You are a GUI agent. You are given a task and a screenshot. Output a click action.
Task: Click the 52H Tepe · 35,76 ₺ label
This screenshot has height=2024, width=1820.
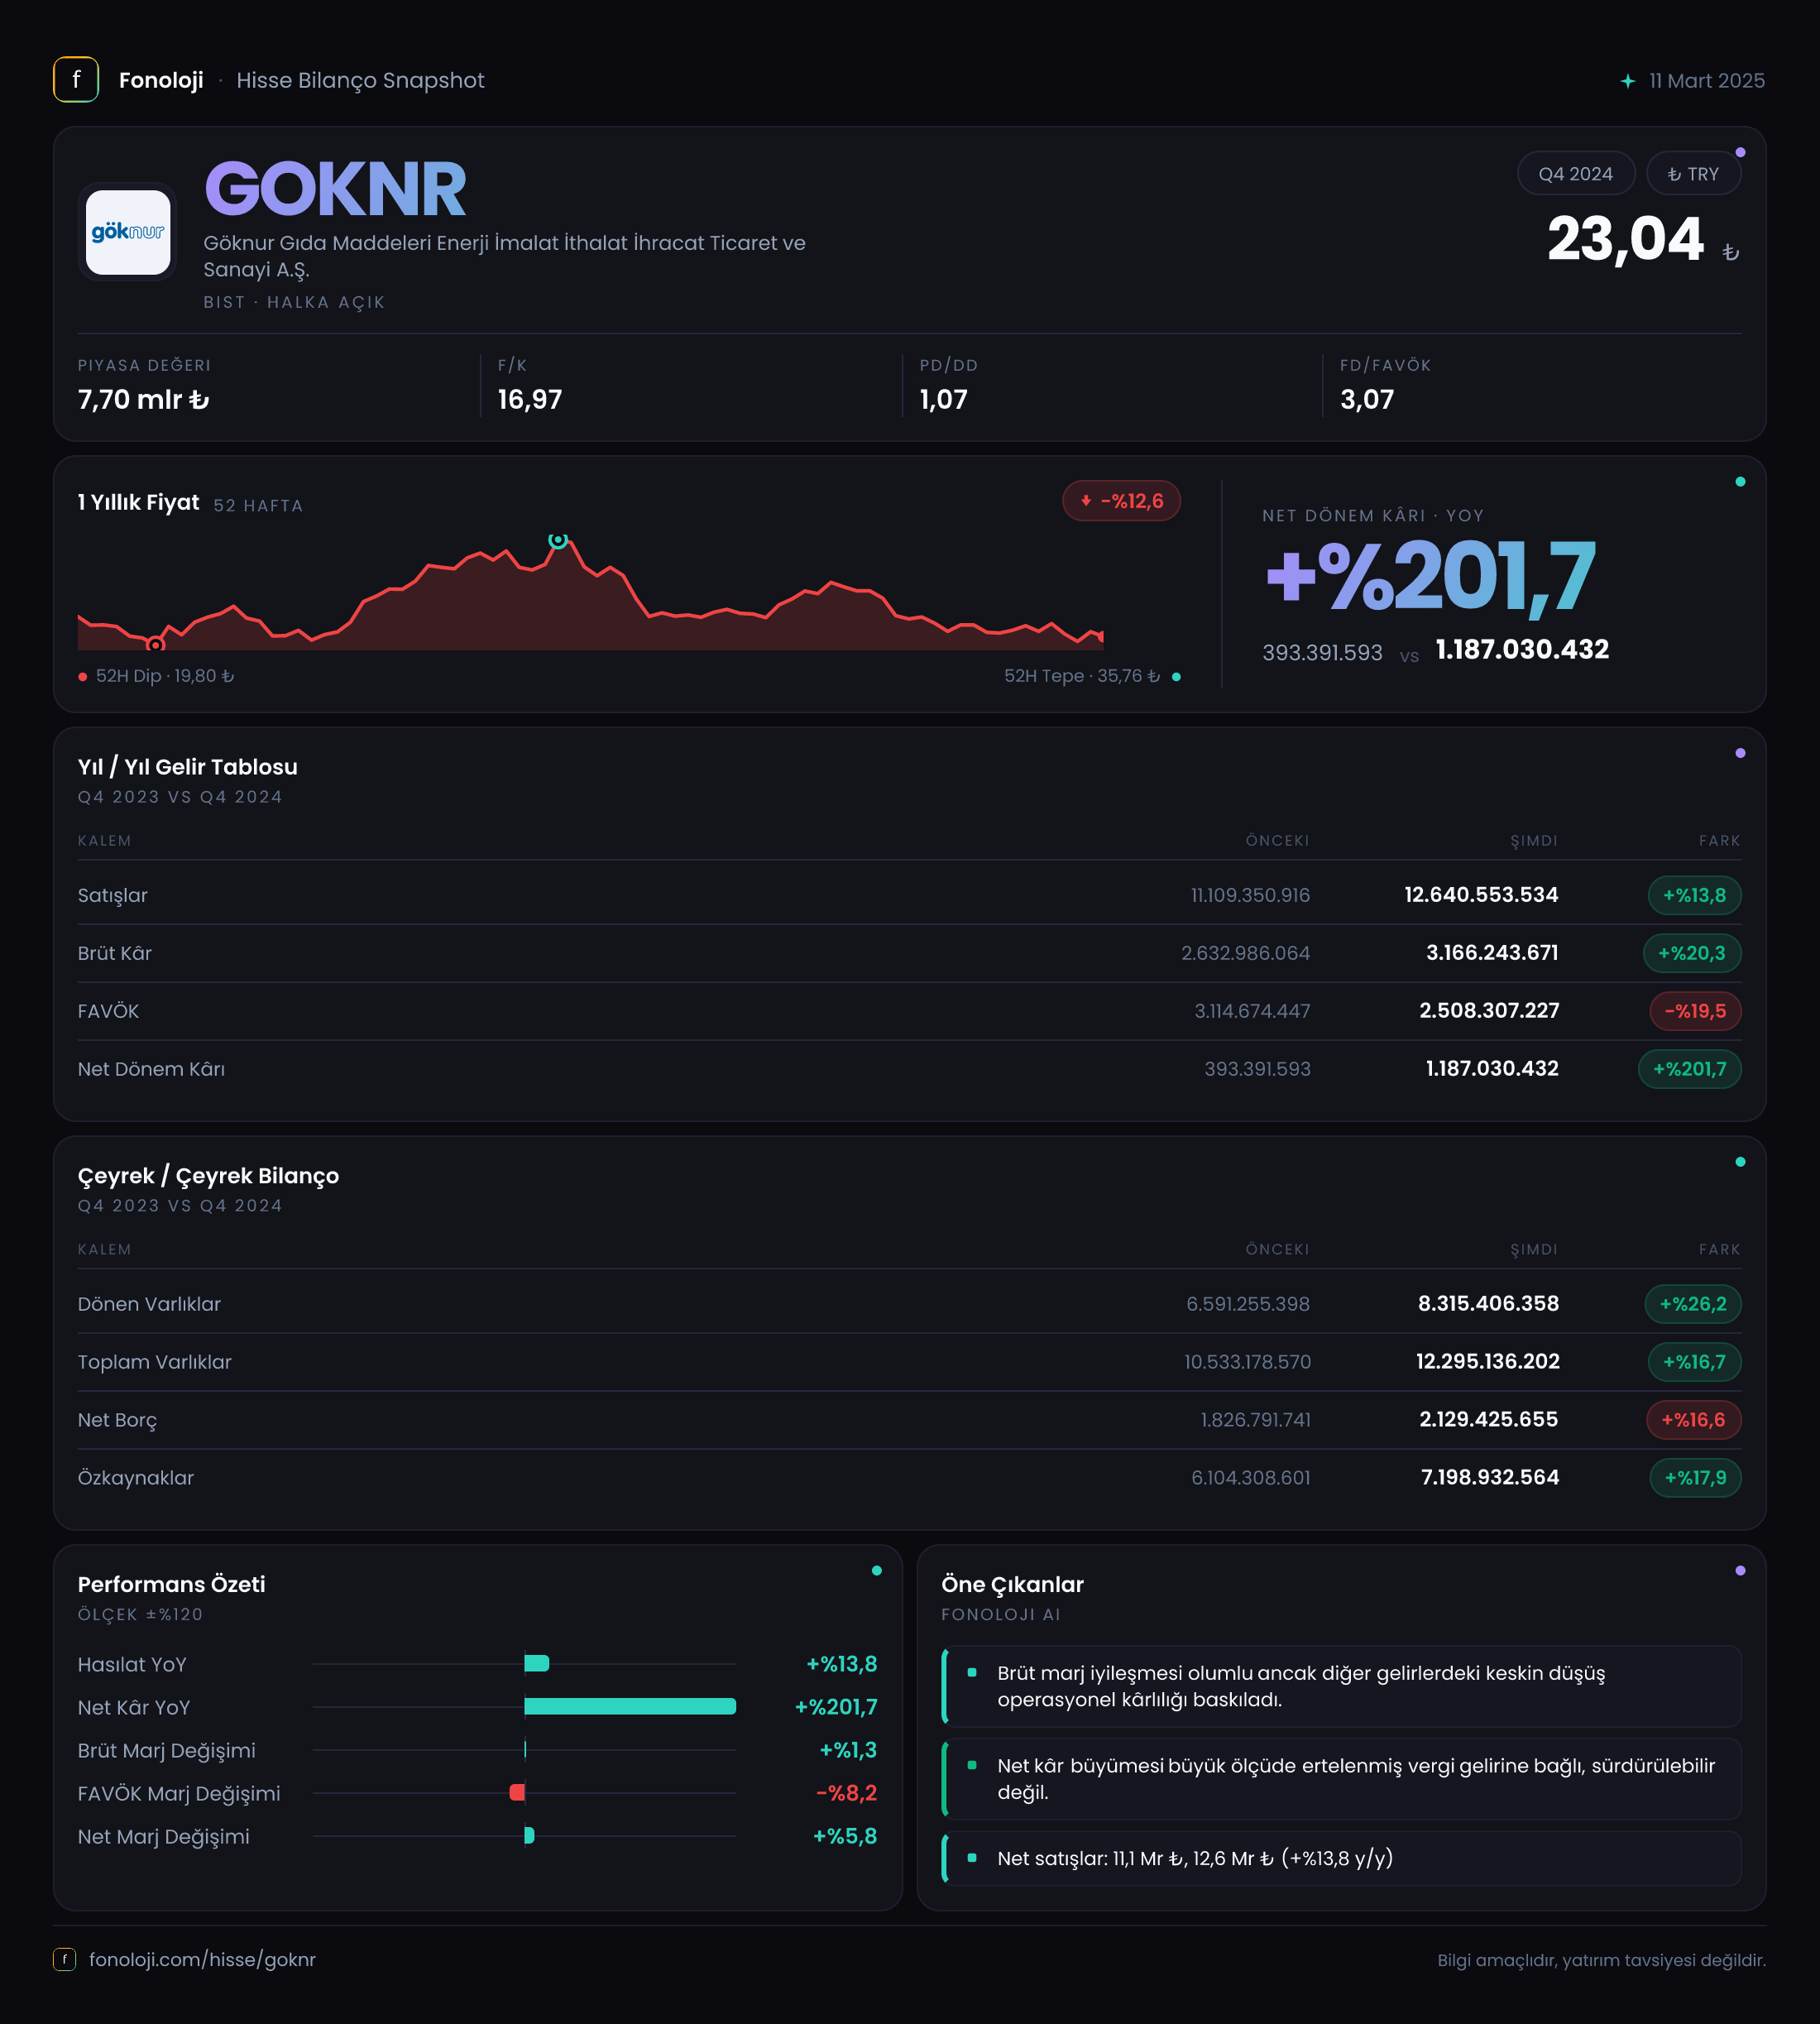[1082, 676]
